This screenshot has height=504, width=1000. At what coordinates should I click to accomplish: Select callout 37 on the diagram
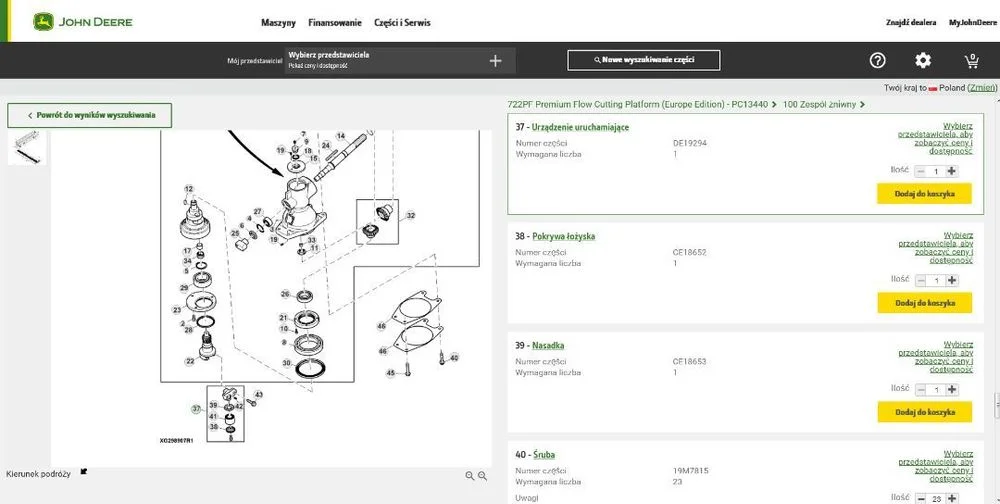(196, 409)
